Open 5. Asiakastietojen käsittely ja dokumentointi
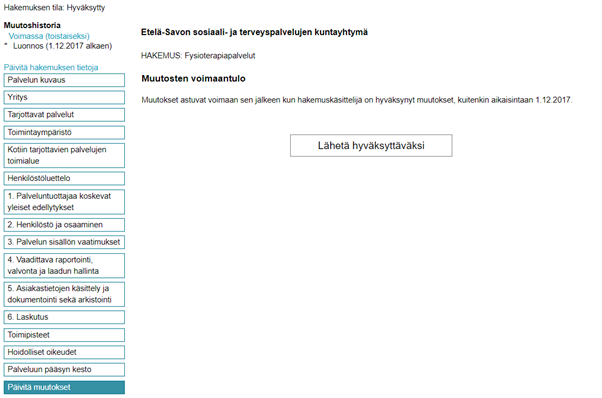Viewport: 602px width, 398px height. click(x=64, y=294)
